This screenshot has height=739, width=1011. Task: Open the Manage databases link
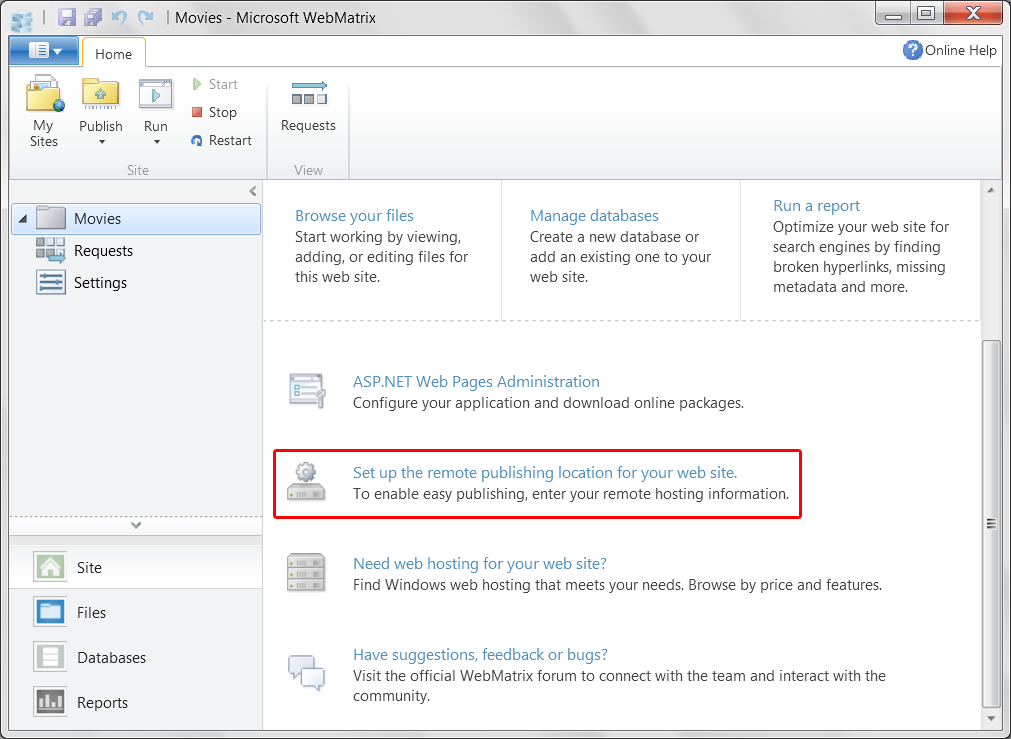[x=594, y=215]
